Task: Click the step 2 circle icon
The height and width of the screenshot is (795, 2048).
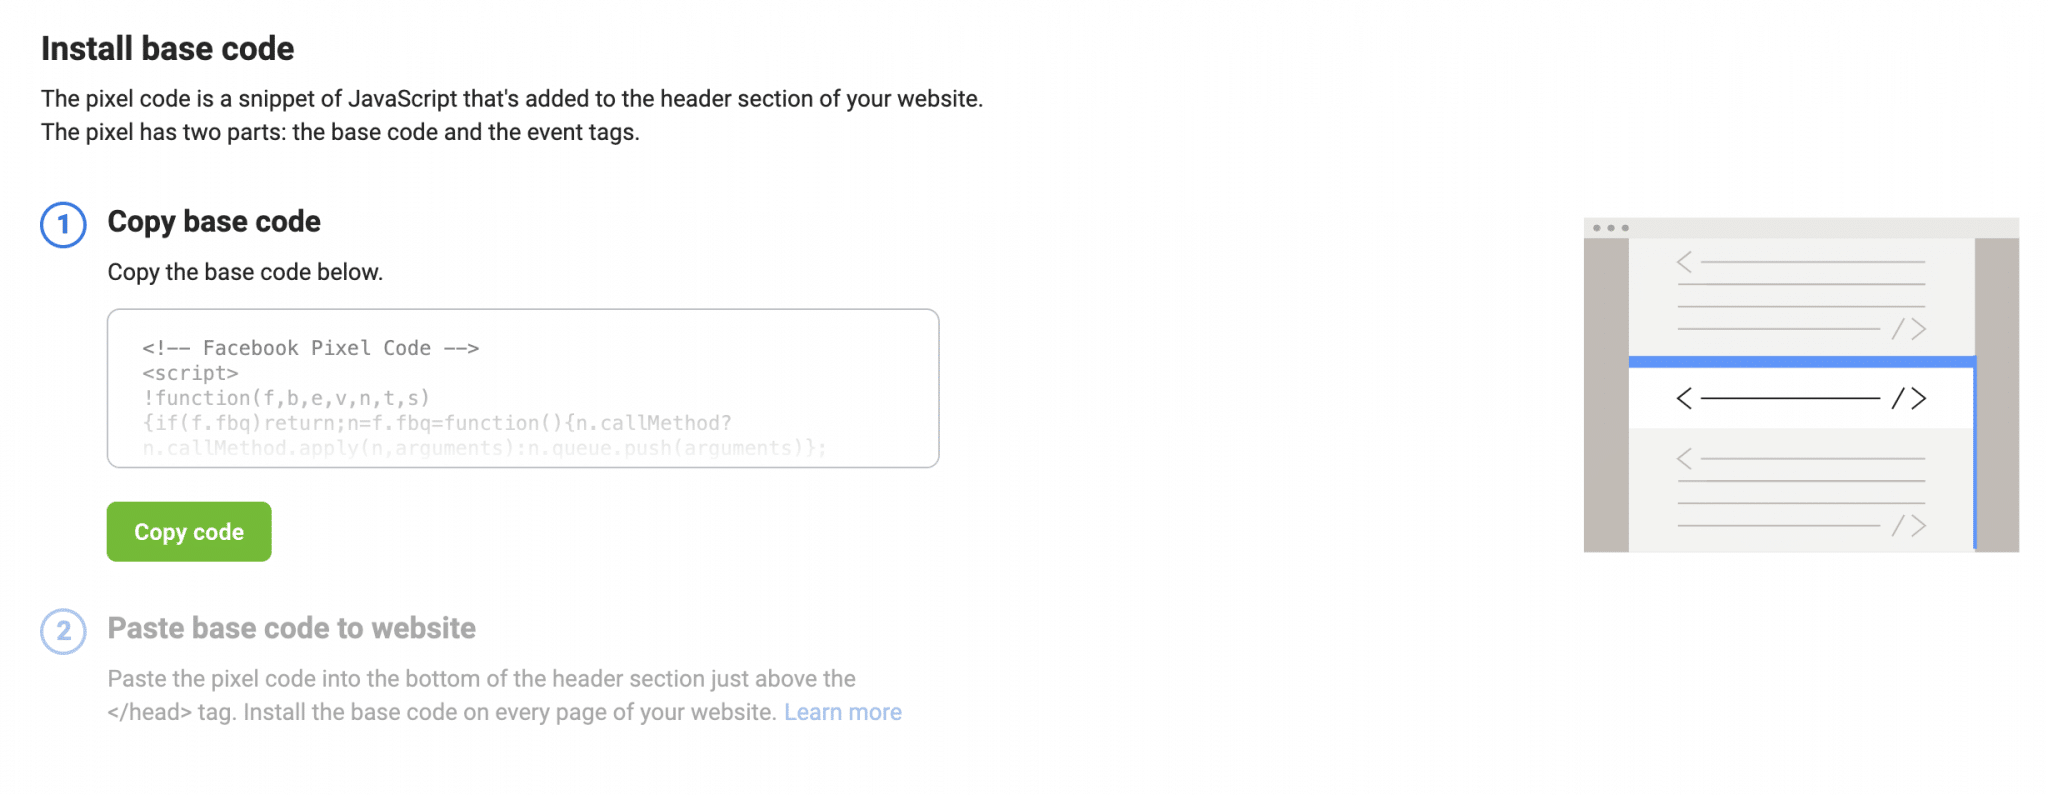Action: pyautogui.click(x=63, y=632)
